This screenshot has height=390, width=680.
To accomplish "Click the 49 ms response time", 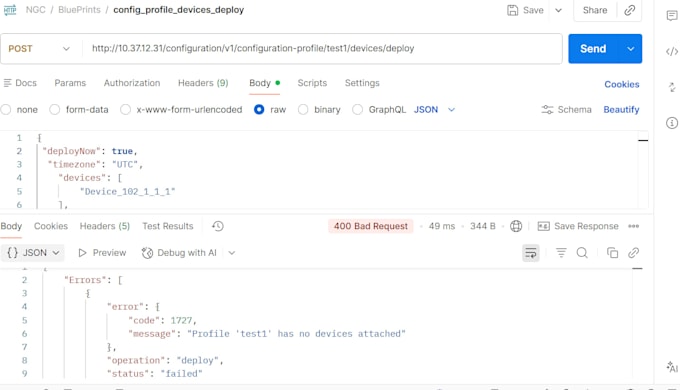I will [x=442, y=226].
